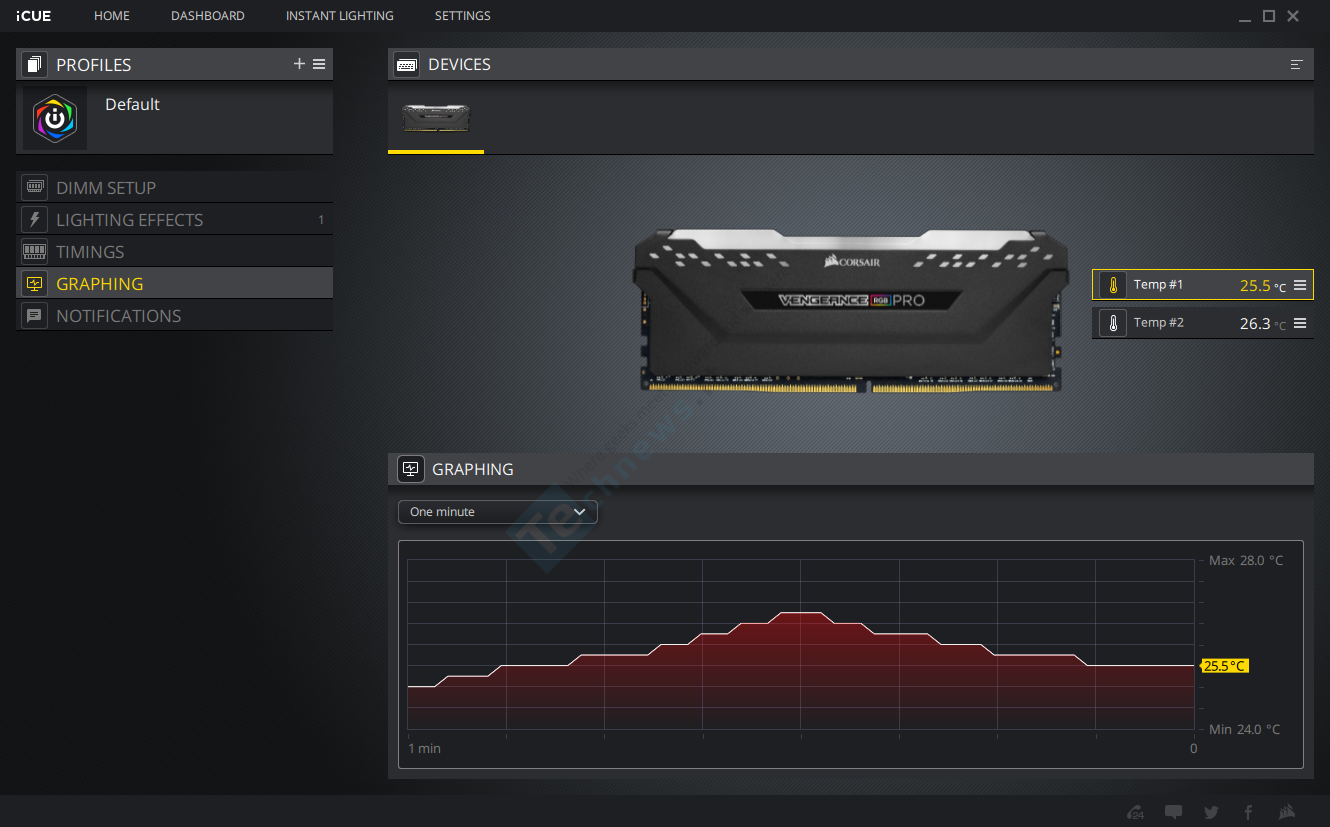
Task: Open the Temp #1 sensor options menu
Action: coord(1300,285)
